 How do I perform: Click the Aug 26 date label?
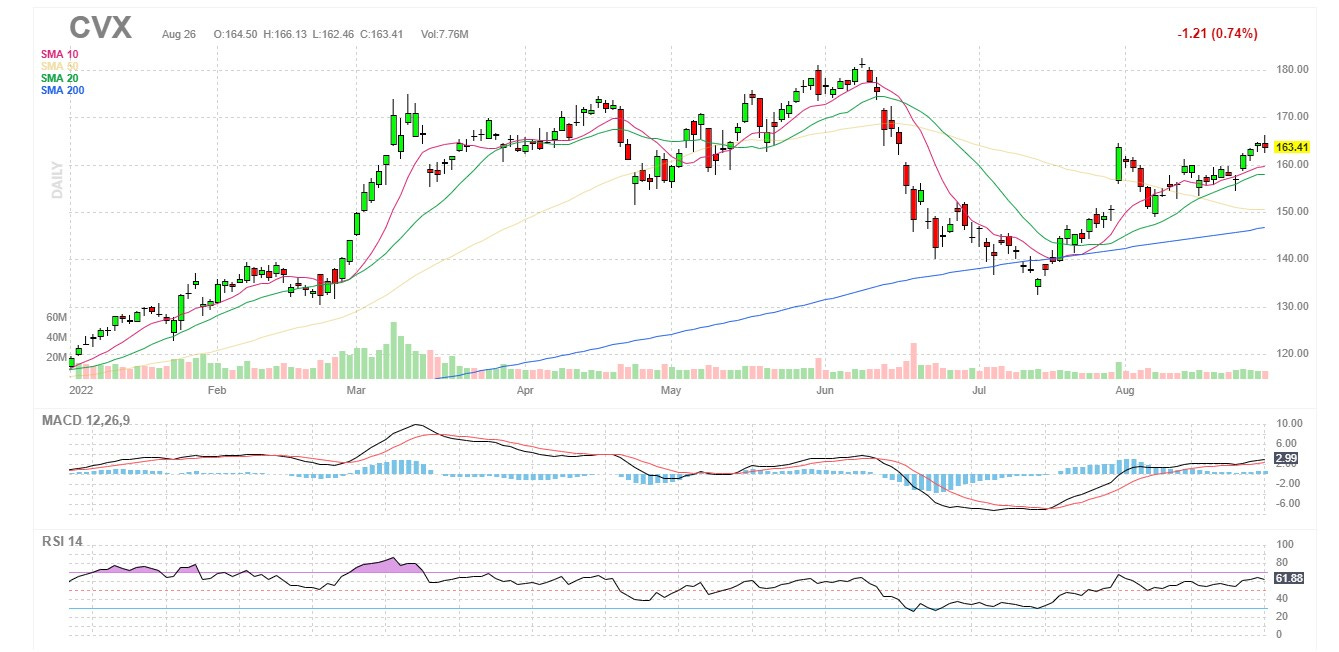coord(178,34)
